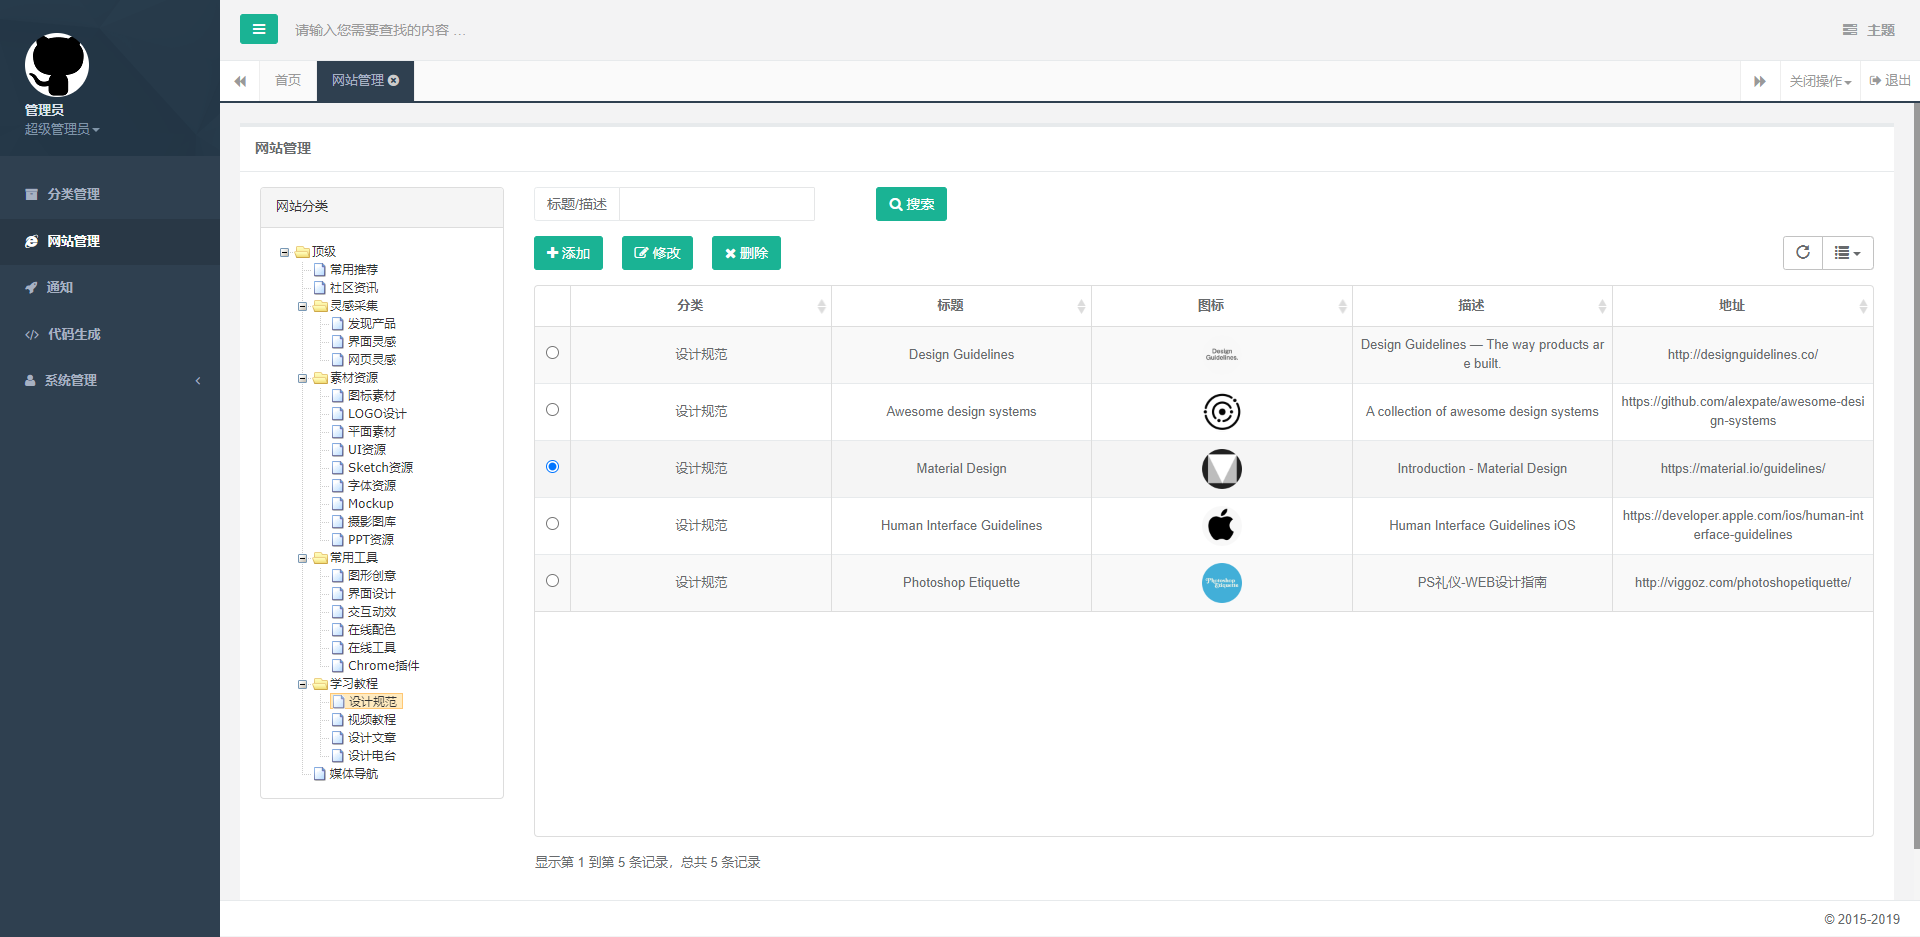Click the 搜索 search button
Image resolution: width=1920 pixels, height=937 pixels.
[911, 204]
